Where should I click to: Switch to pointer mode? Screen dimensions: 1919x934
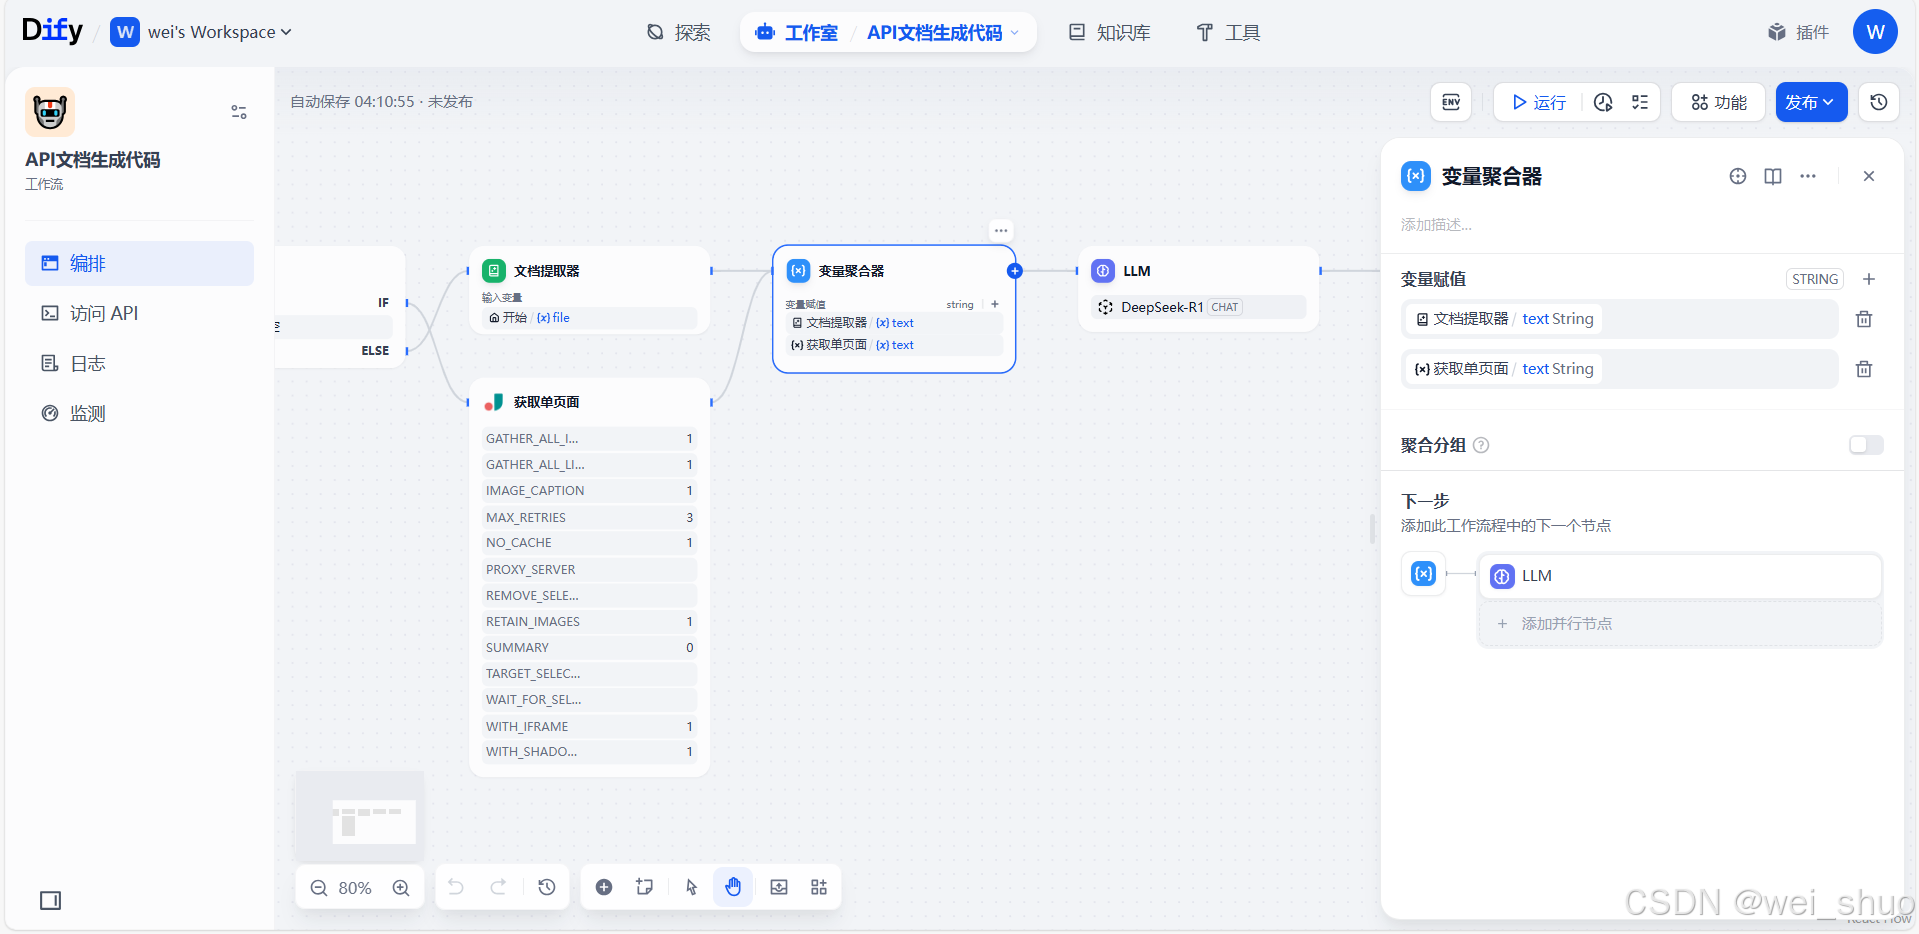pyautogui.click(x=691, y=887)
